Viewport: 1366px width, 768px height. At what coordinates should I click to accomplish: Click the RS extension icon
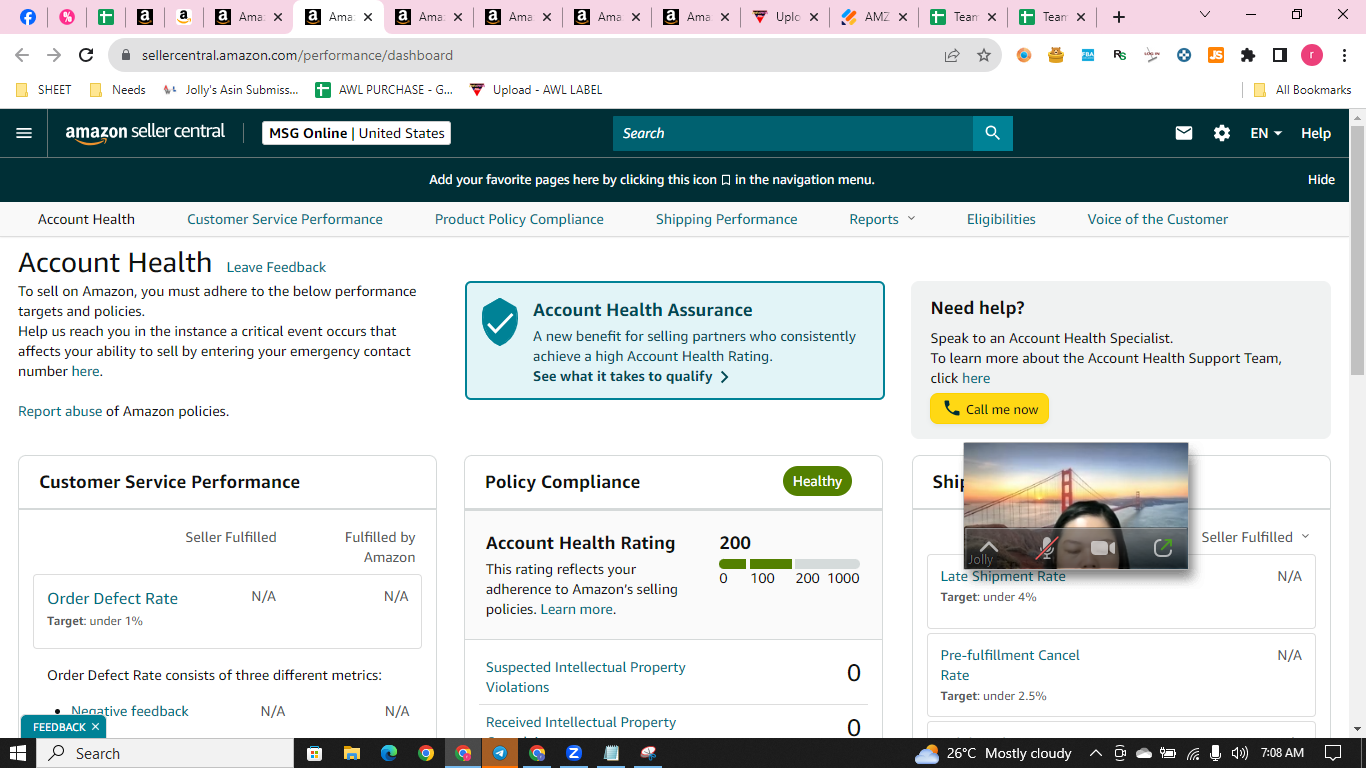(1120, 56)
